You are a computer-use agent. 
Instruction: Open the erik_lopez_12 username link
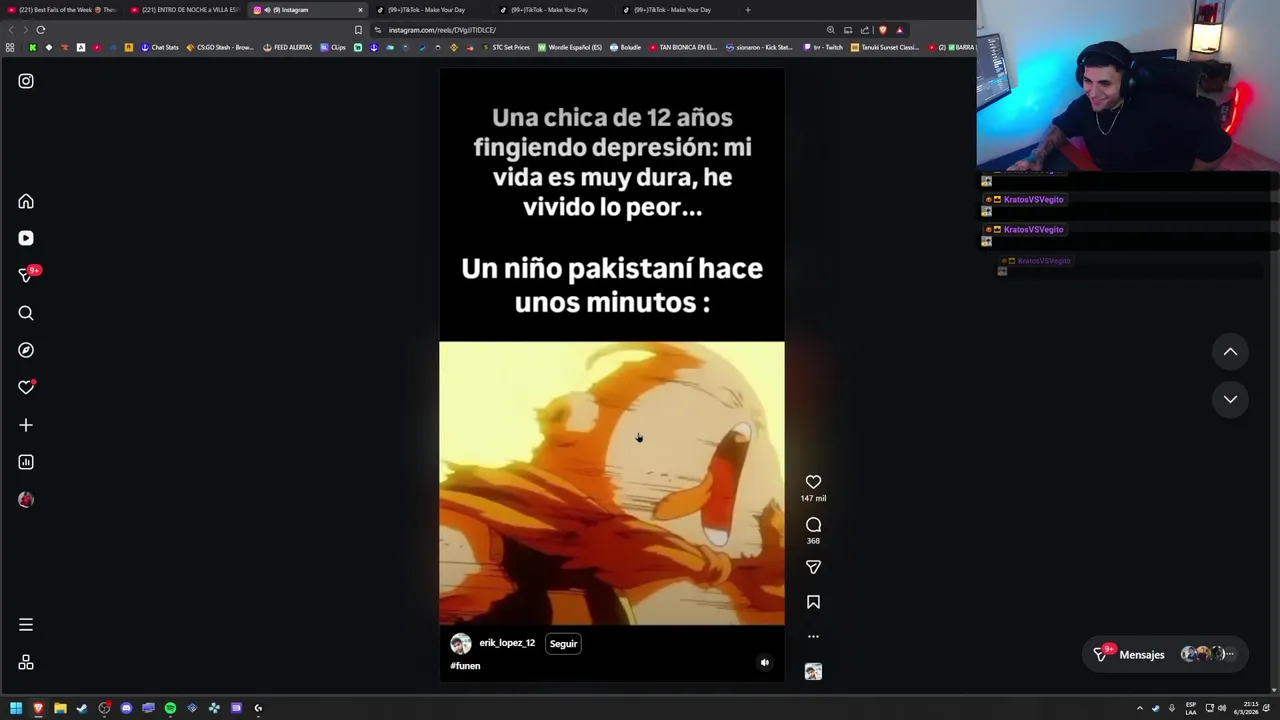pyautogui.click(x=507, y=643)
